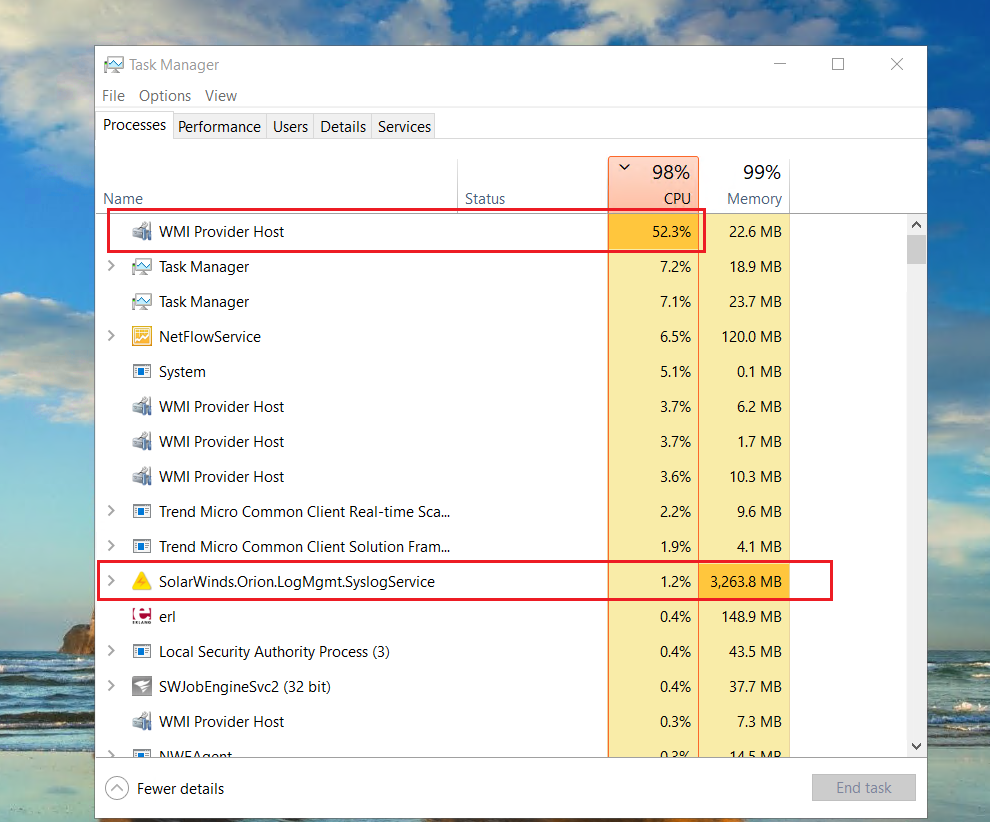Click the erl Erlang process icon
Screen dimensions: 990x822
pyautogui.click(x=141, y=616)
